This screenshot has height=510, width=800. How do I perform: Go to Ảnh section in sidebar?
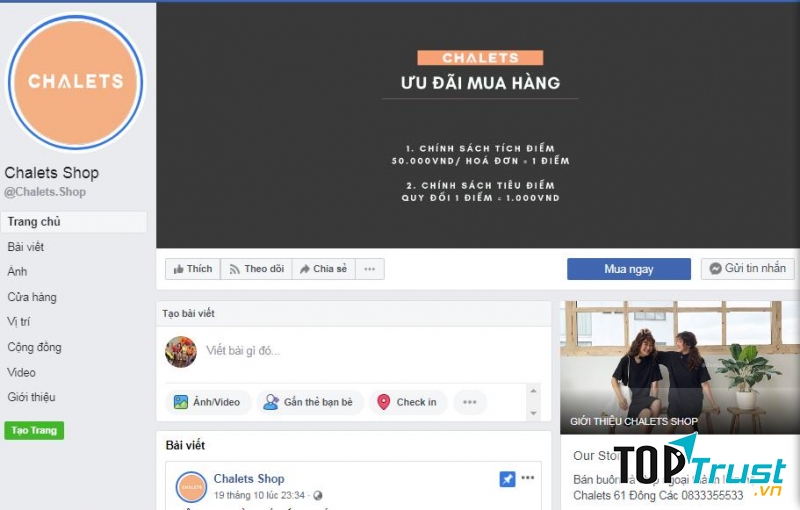pos(17,271)
